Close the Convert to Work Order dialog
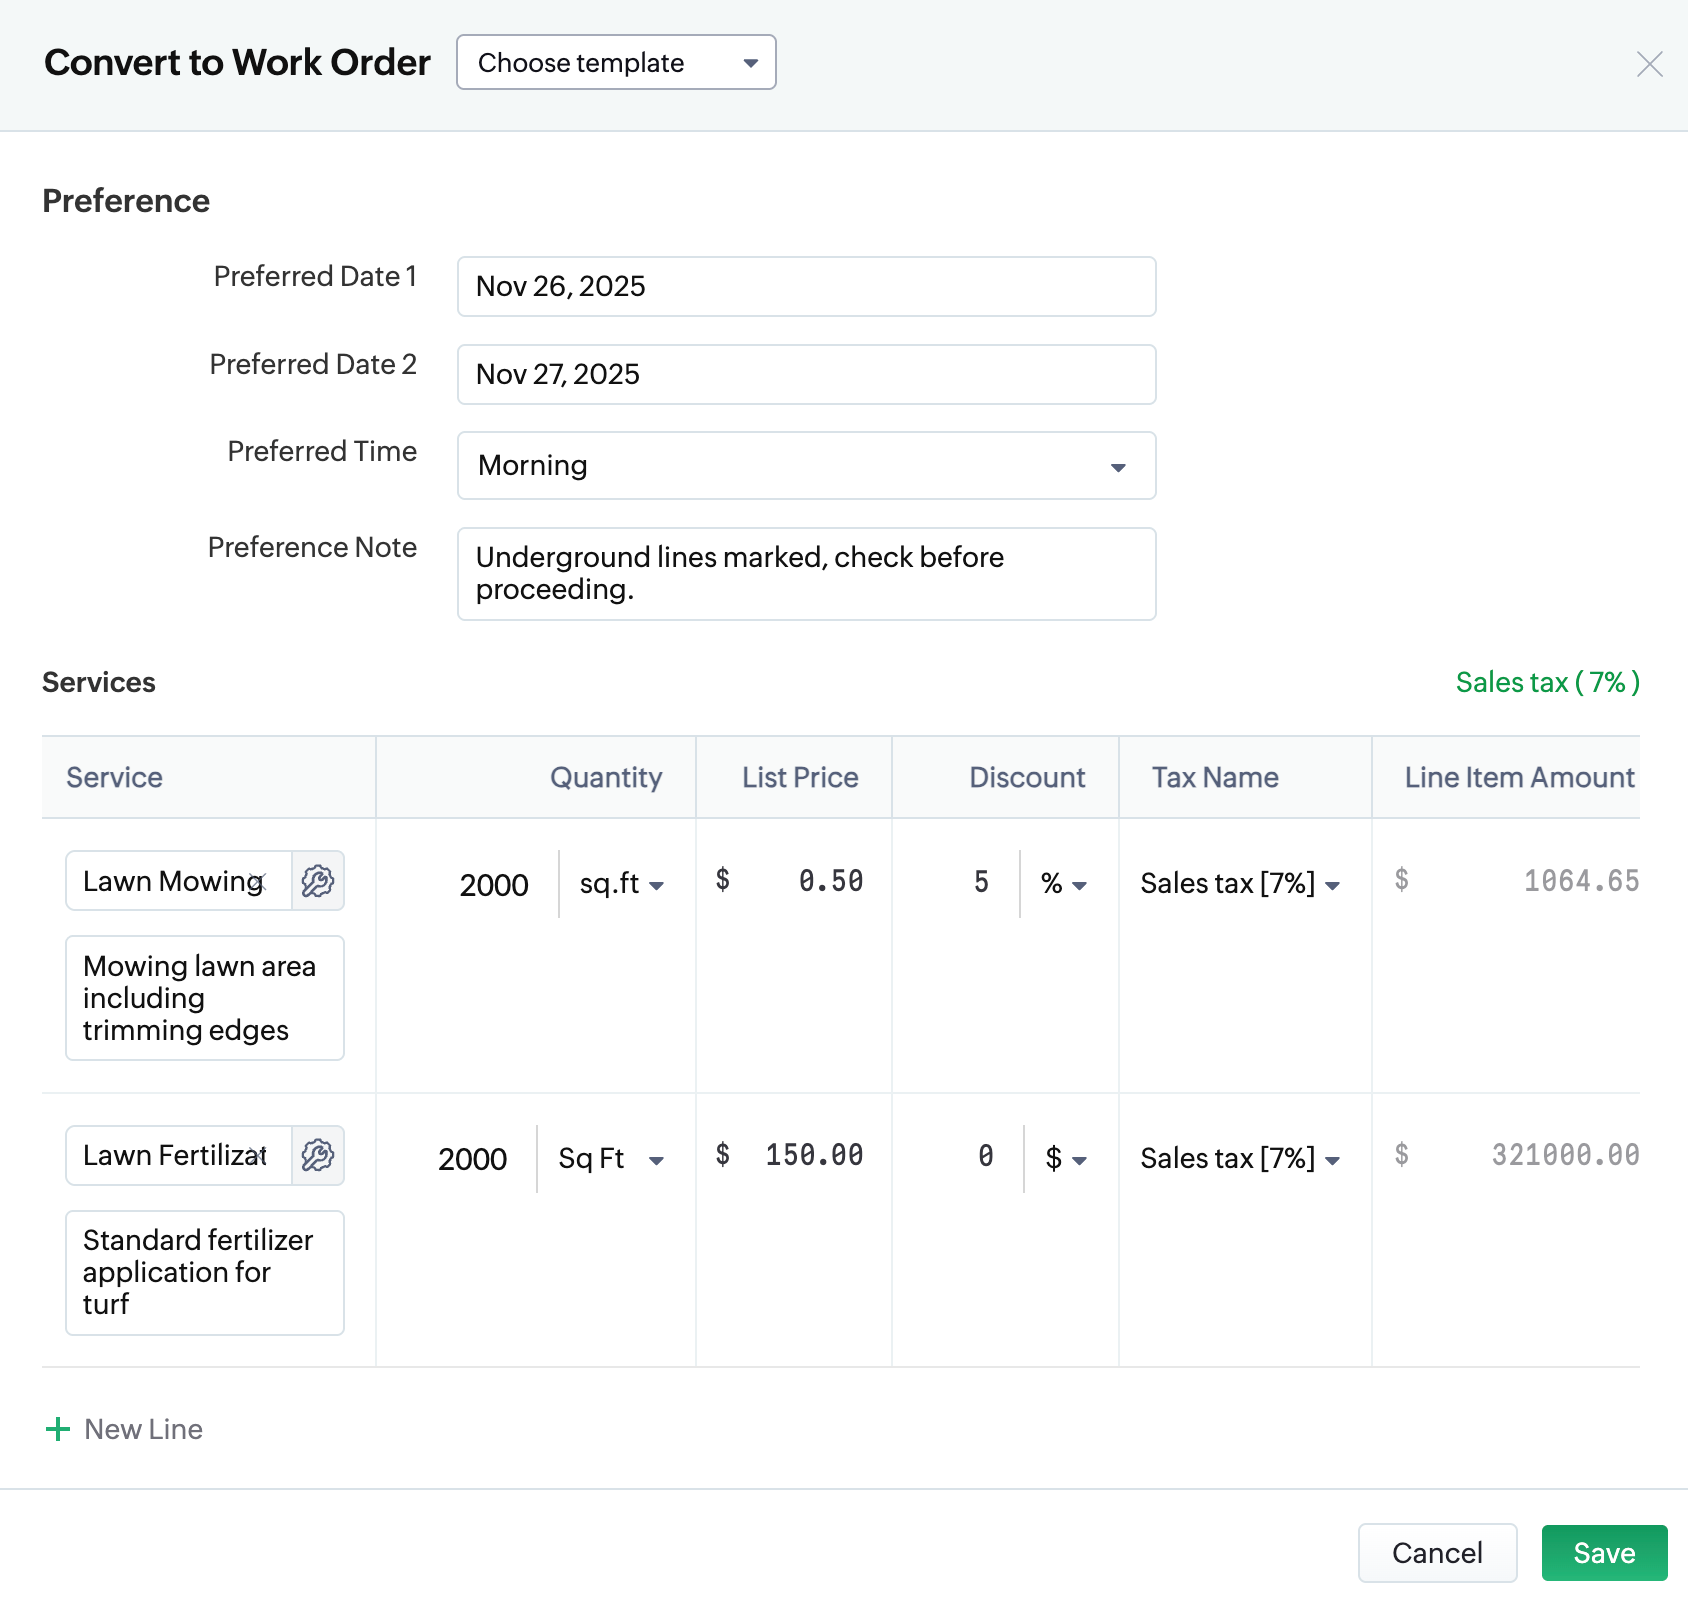1688x1614 pixels. (x=1649, y=64)
